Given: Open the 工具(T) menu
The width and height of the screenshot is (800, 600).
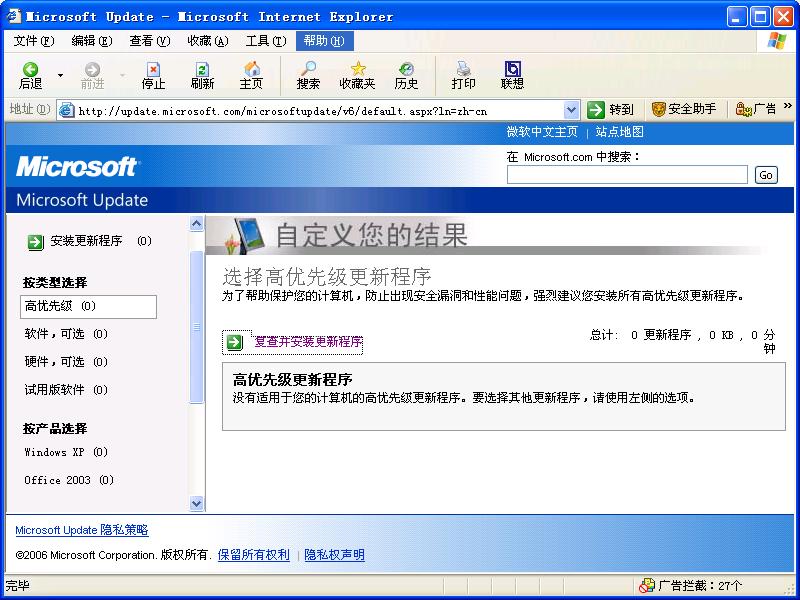Looking at the screenshot, I should click(266, 41).
